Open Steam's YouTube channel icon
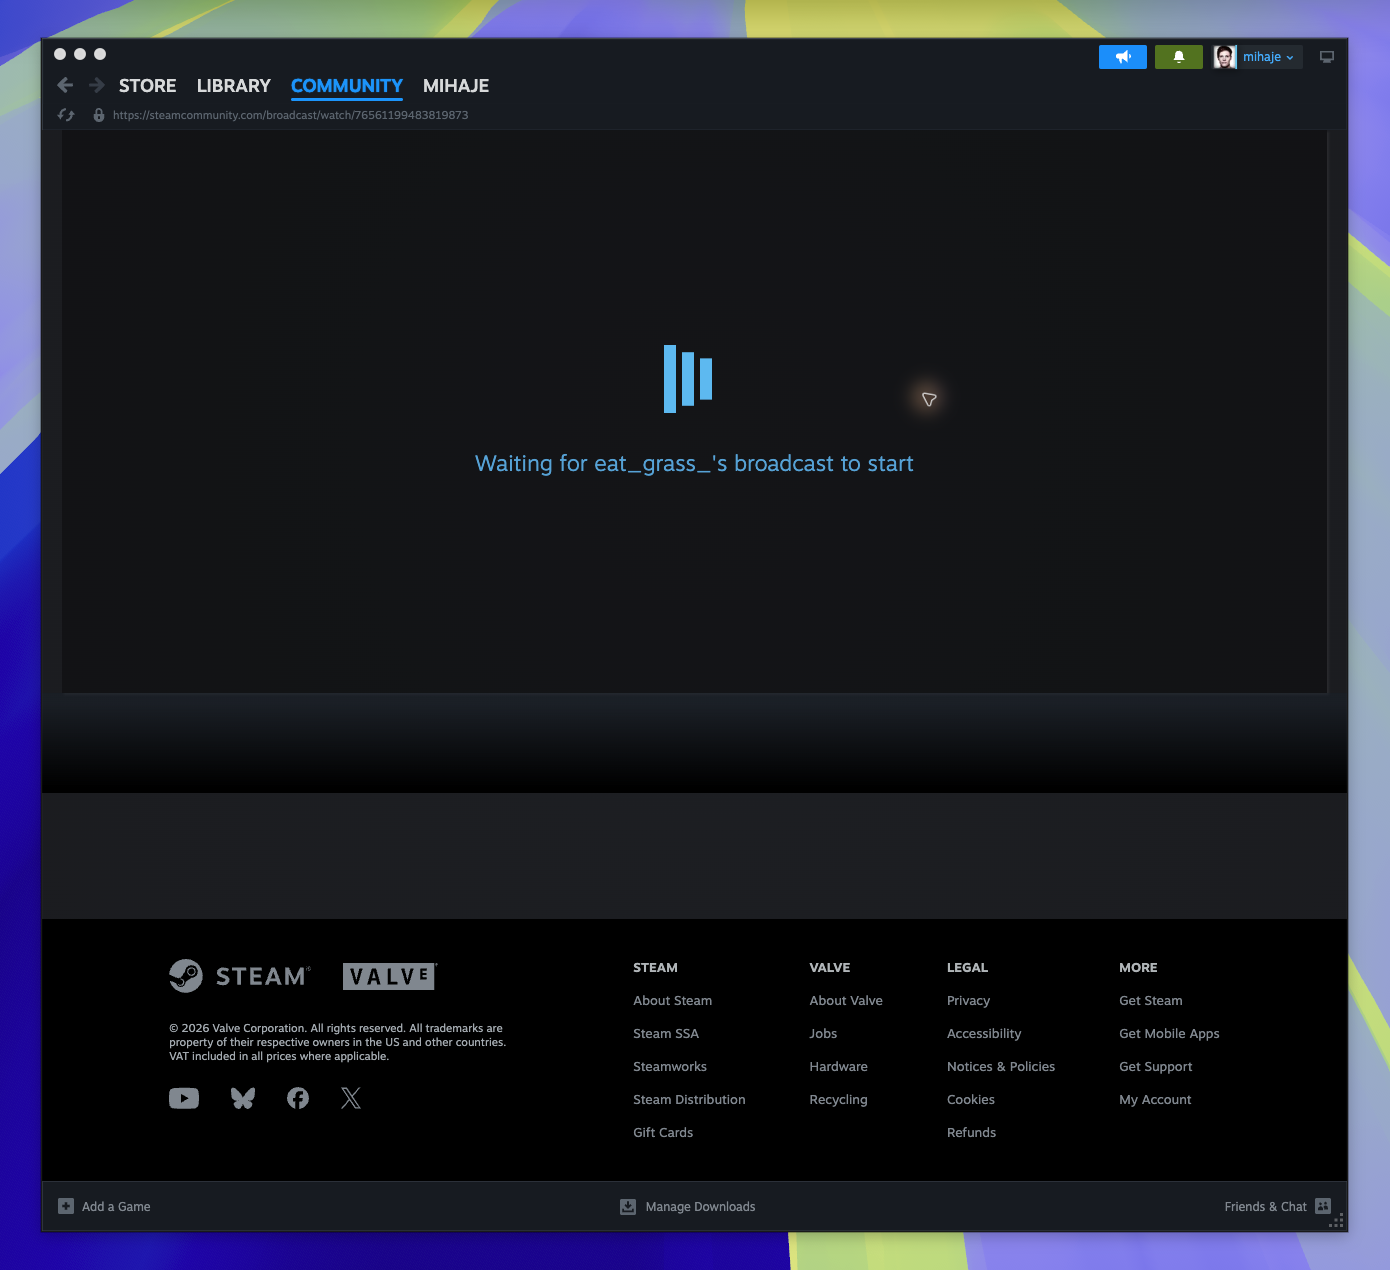 (x=184, y=1098)
